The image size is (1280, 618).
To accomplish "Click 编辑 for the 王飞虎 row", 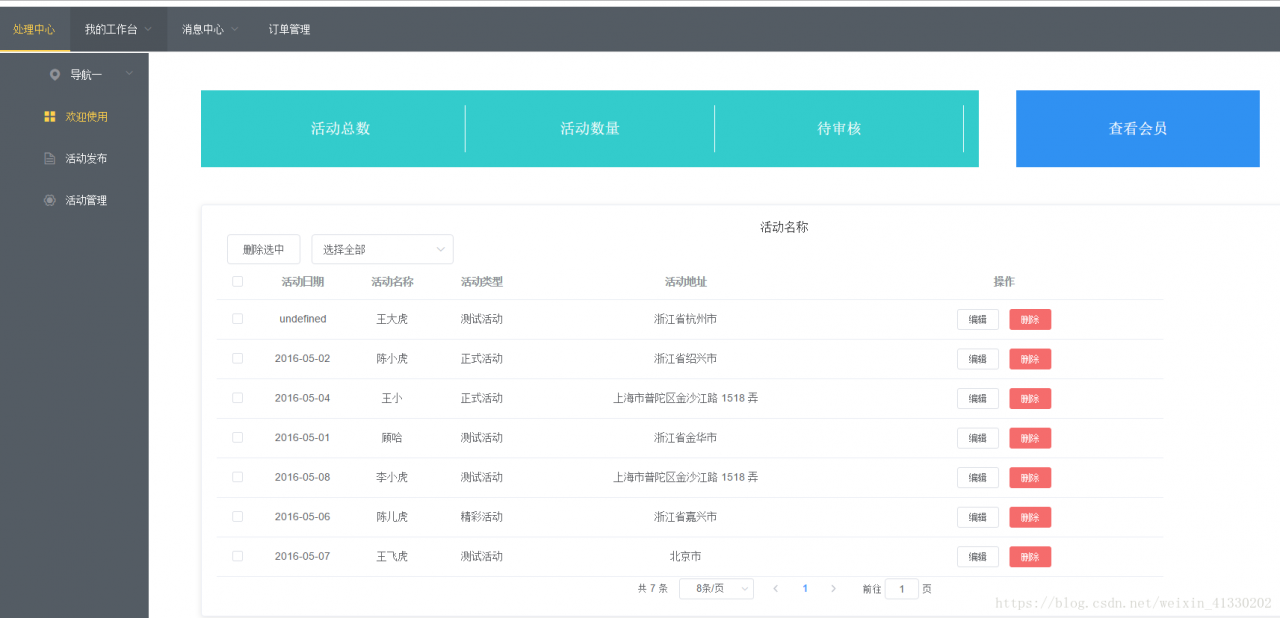I will [x=978, y=557].
